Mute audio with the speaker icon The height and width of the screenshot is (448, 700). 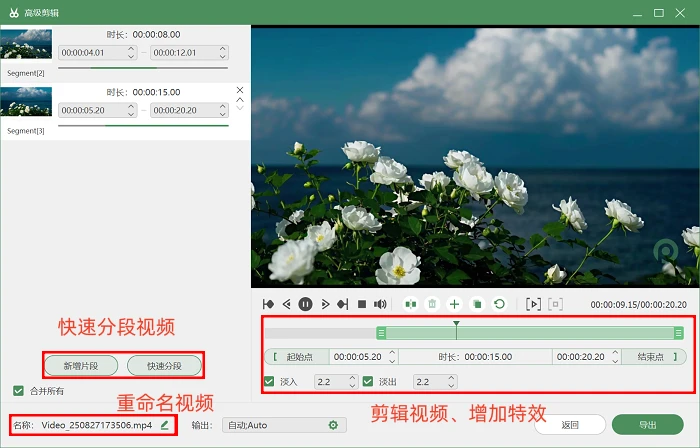point(380,304)
